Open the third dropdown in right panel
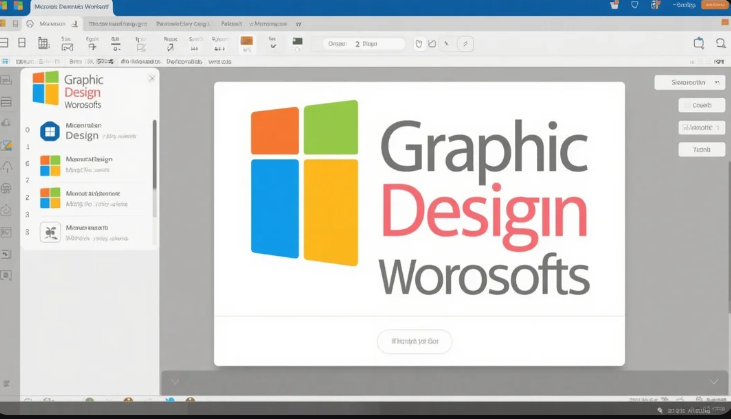The image size is (731, 419). pos(702,127)
